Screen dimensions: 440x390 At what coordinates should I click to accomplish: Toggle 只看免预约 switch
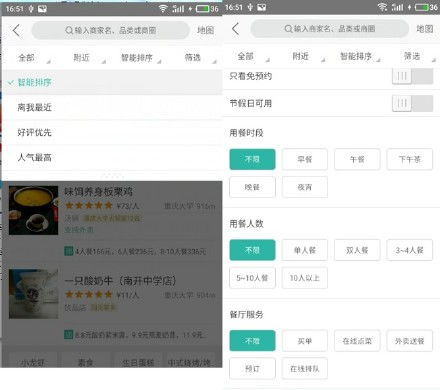[x=413, y=76]
